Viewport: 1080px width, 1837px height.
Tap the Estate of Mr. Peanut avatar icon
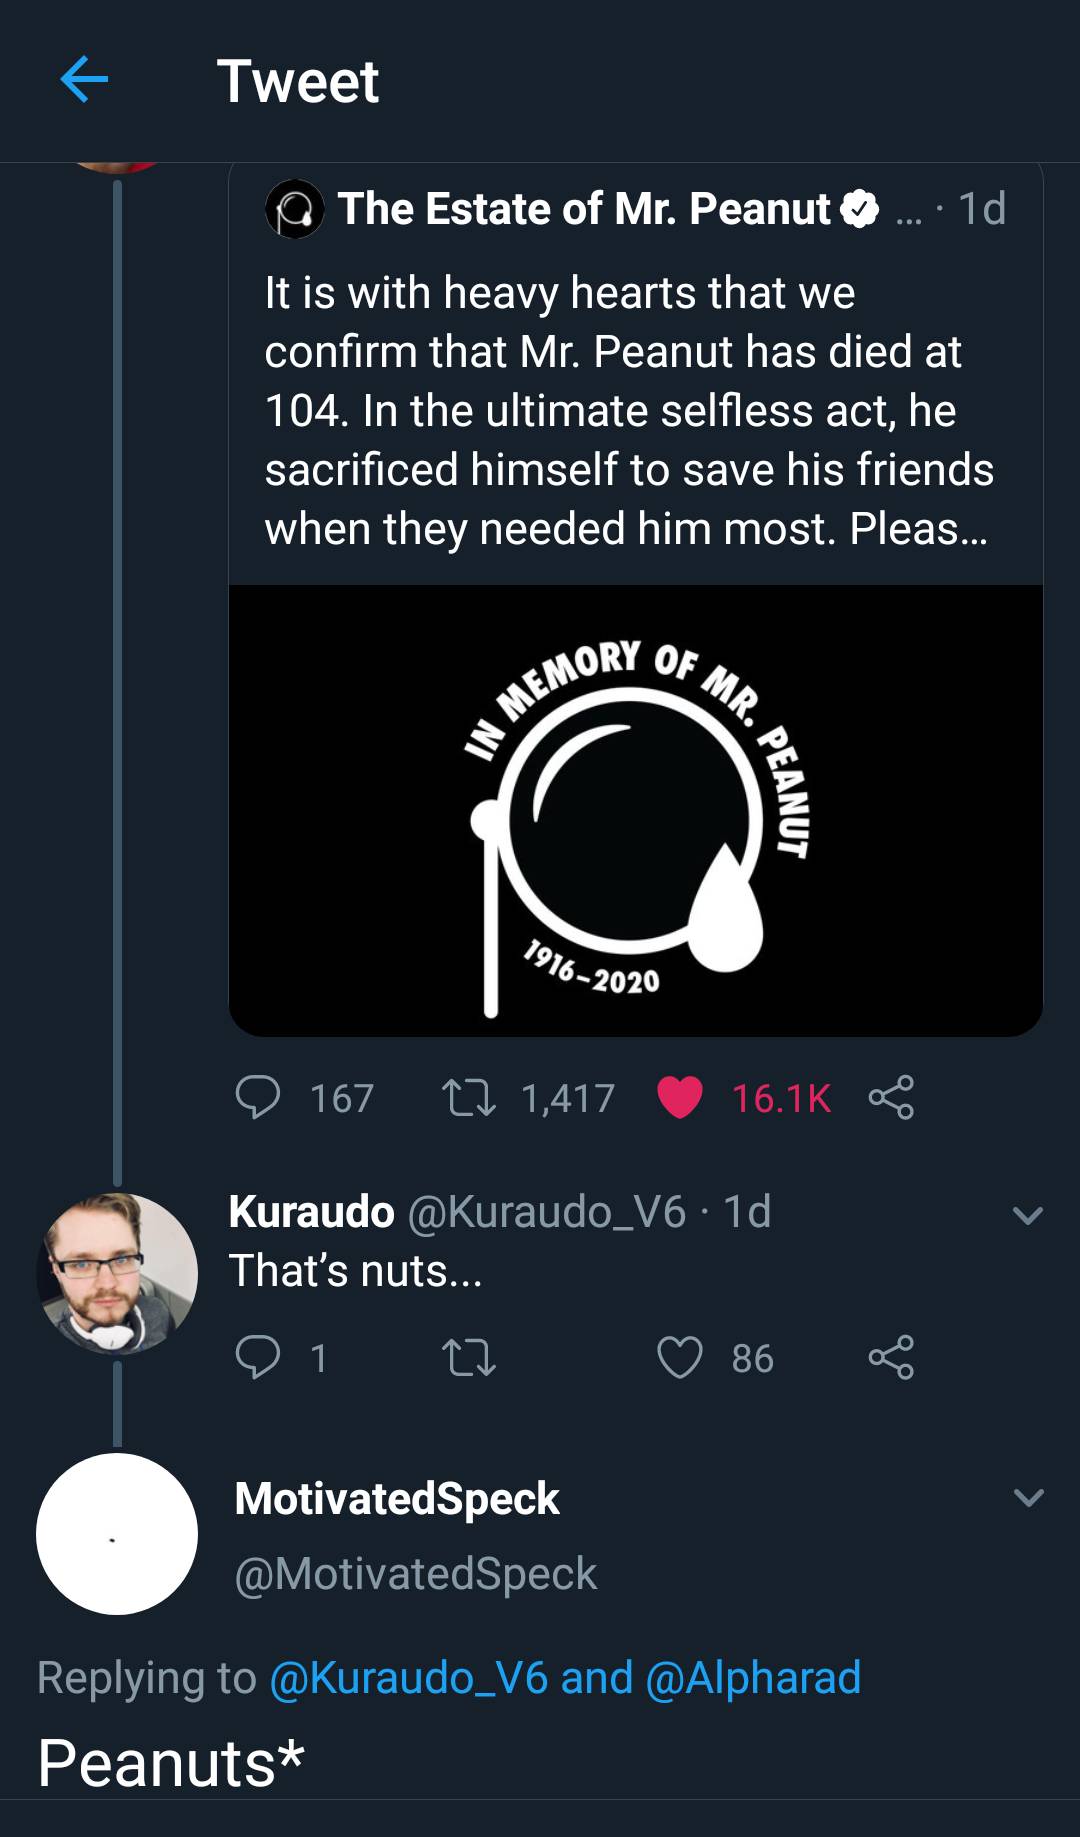[x=294, y=209]
